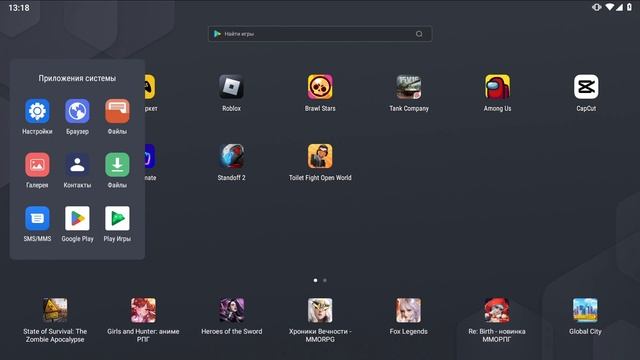Click the magnifier search icon
The height and width of the screenshot is (360, 640).
pos(419,34)
